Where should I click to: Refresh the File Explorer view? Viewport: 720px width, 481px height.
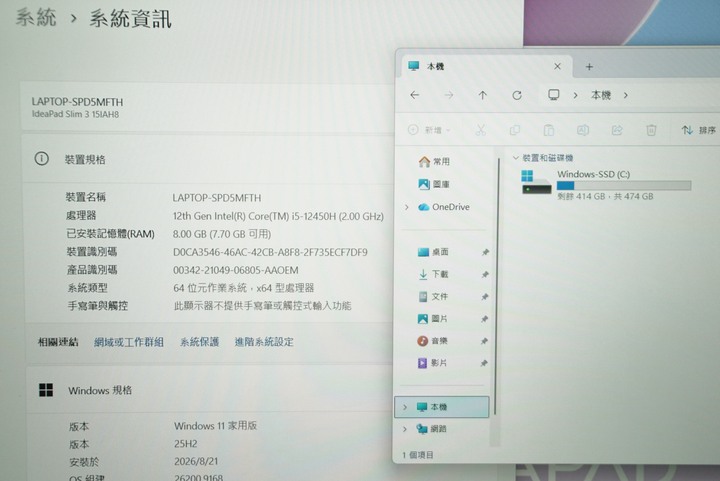tap(517, 95)
